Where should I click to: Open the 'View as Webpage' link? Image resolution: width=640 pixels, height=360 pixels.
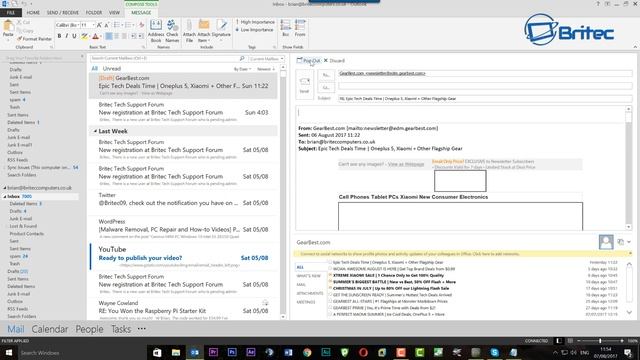click(406, 164)
